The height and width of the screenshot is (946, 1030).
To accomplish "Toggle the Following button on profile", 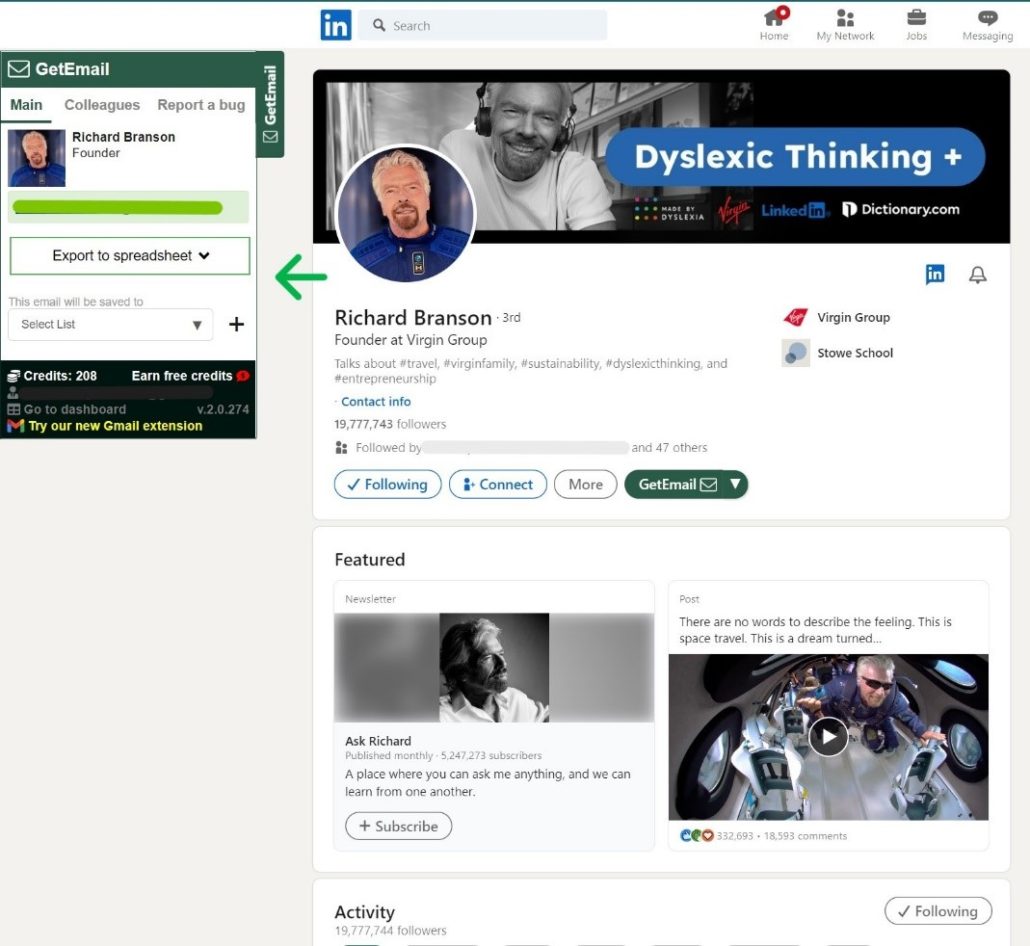I will click(x=387, y=484).
